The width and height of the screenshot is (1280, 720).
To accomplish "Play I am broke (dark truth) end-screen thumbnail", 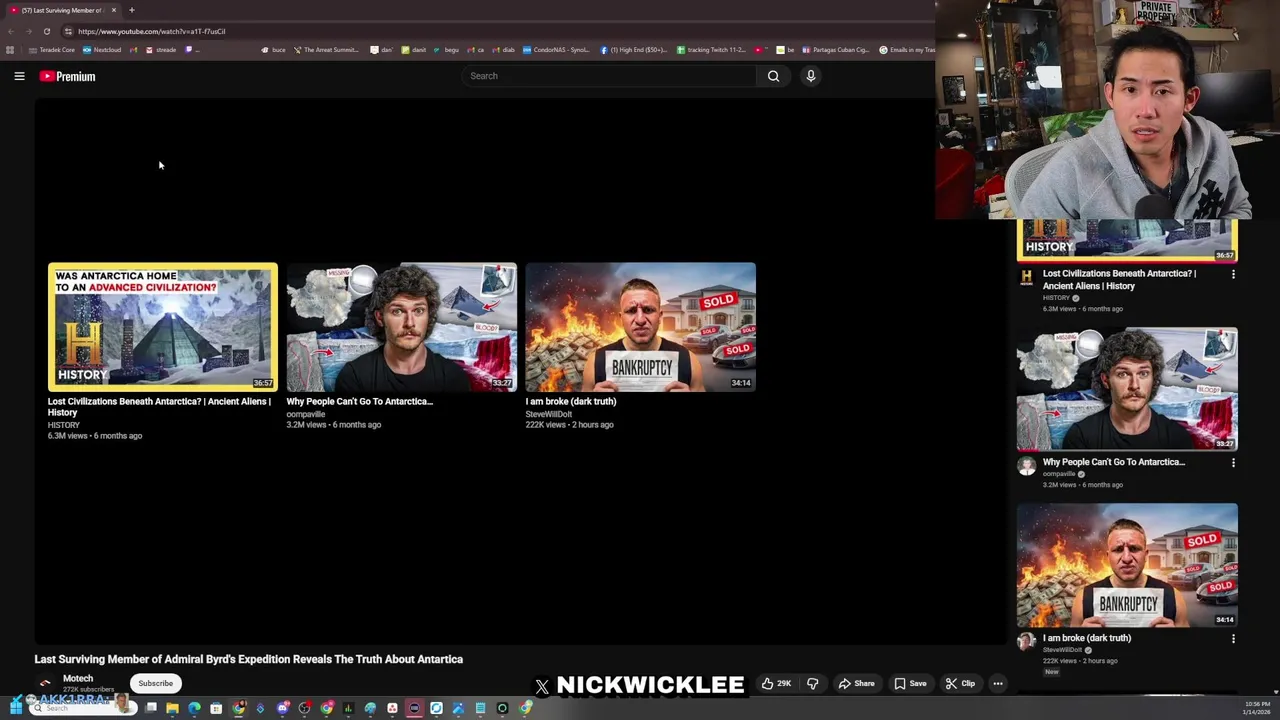I will [x=641, y=327].
